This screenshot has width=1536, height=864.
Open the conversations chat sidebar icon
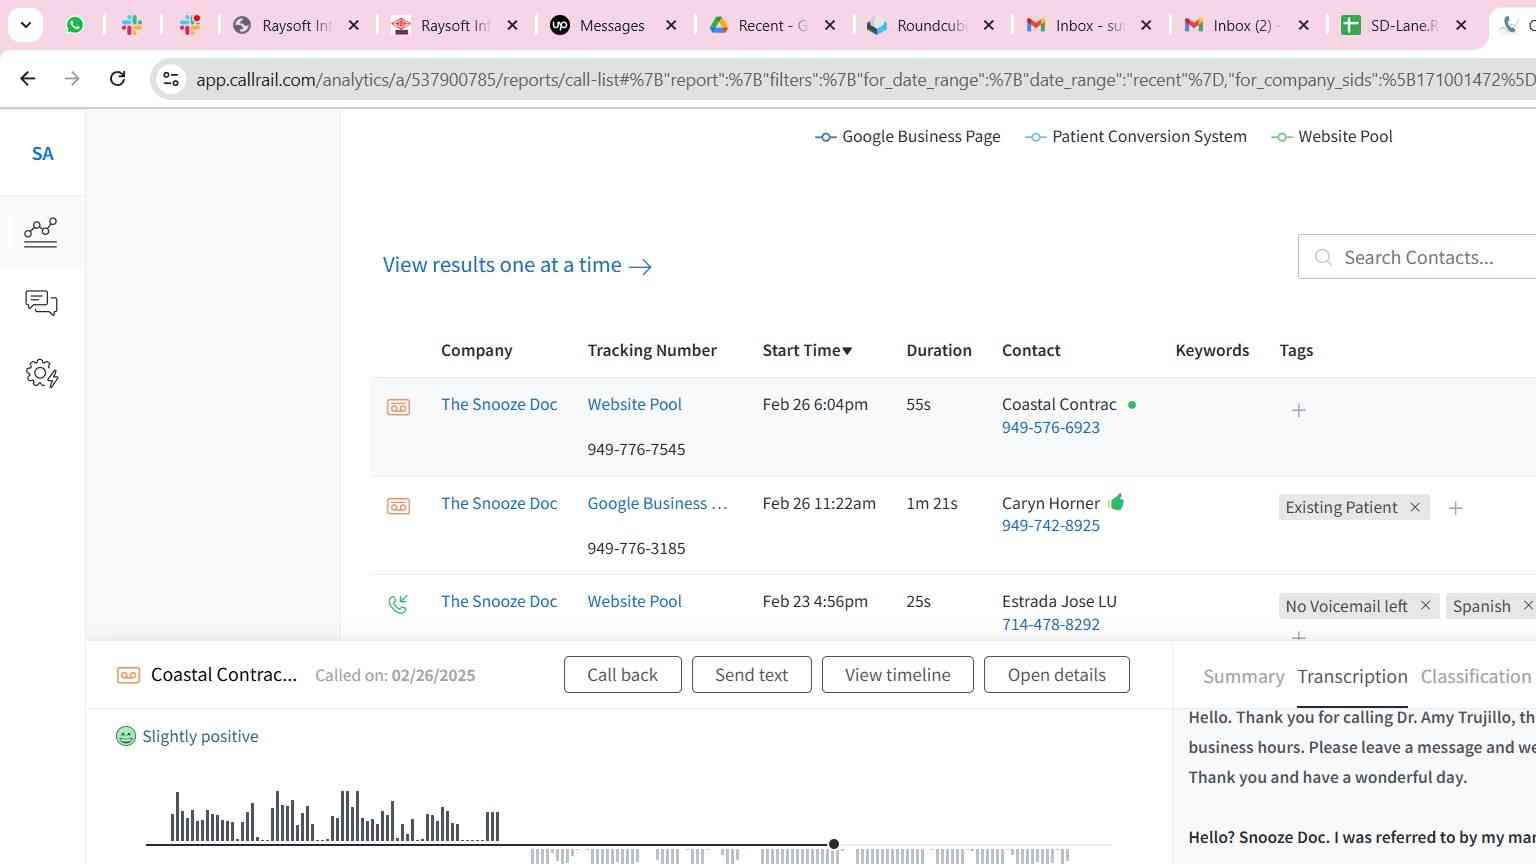[x=41, y=303]
